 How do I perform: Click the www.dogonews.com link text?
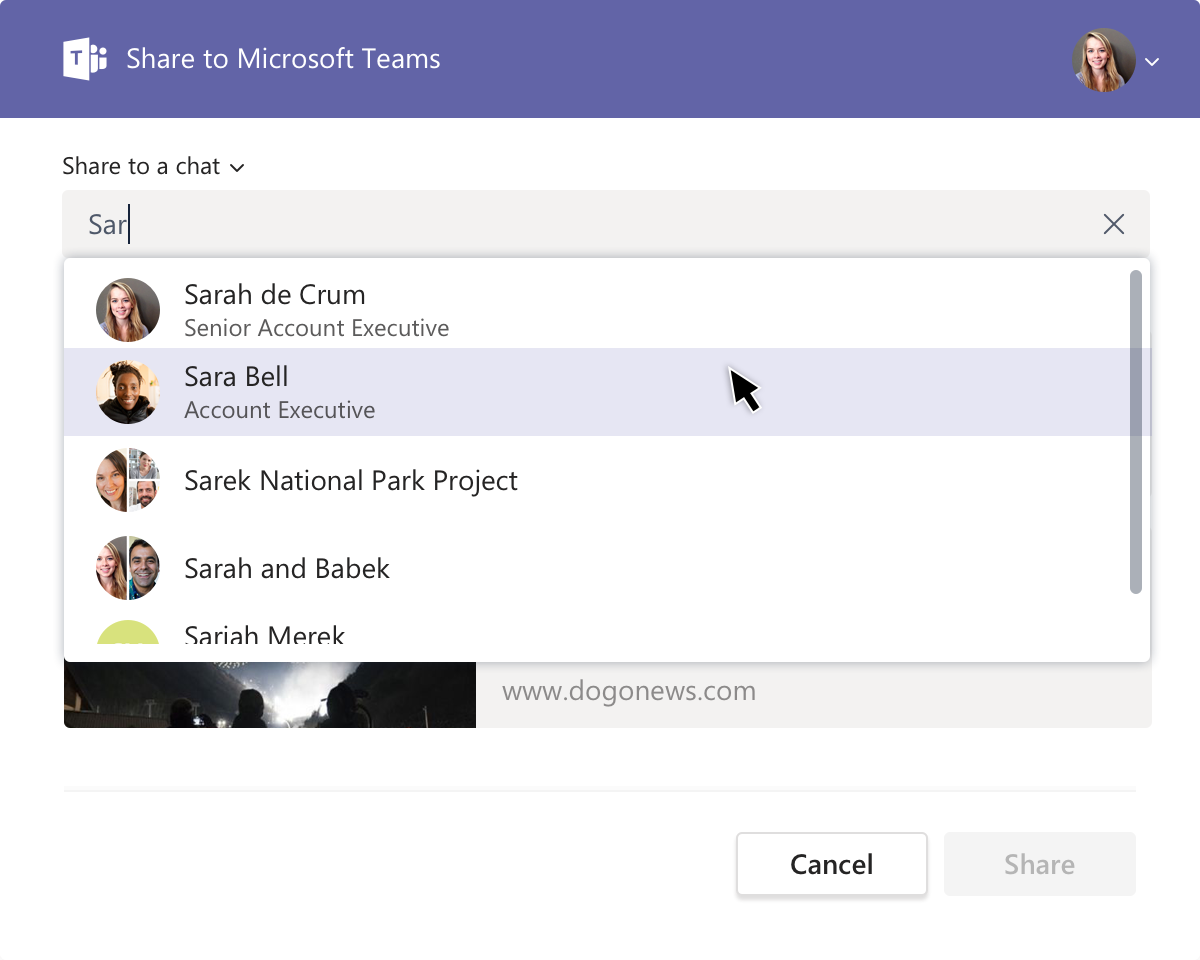pyautogui.click(x=629, y=691)
